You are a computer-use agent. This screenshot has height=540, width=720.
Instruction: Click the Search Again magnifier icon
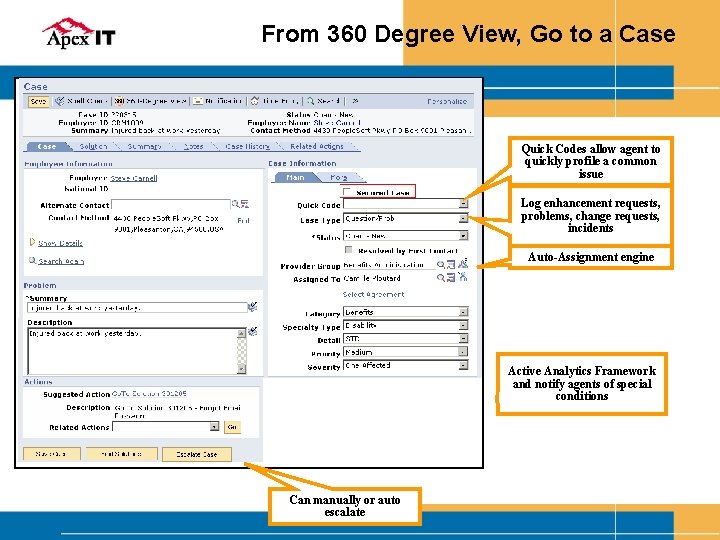pyautogui.click(x=33, y=261)
